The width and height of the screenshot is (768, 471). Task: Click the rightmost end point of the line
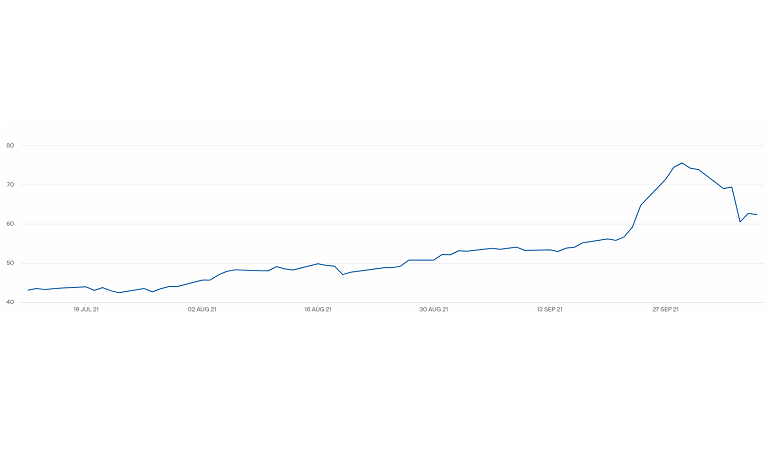click(x=756, y=215)
